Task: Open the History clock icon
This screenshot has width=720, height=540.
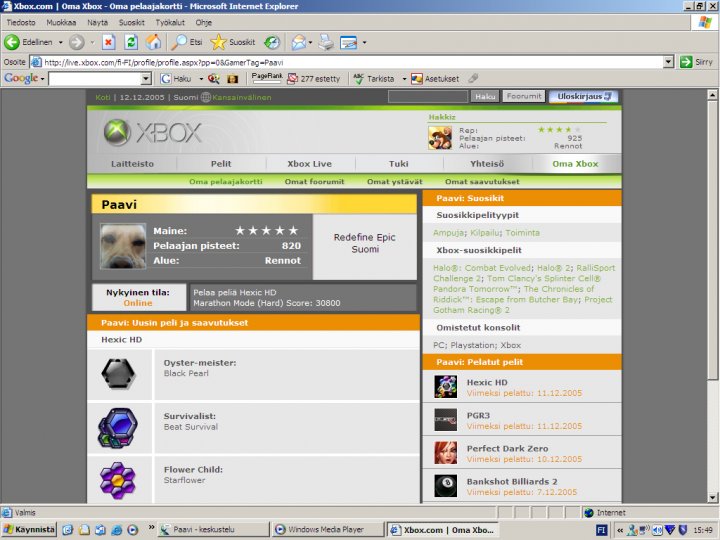Action: tap(272, 42)
